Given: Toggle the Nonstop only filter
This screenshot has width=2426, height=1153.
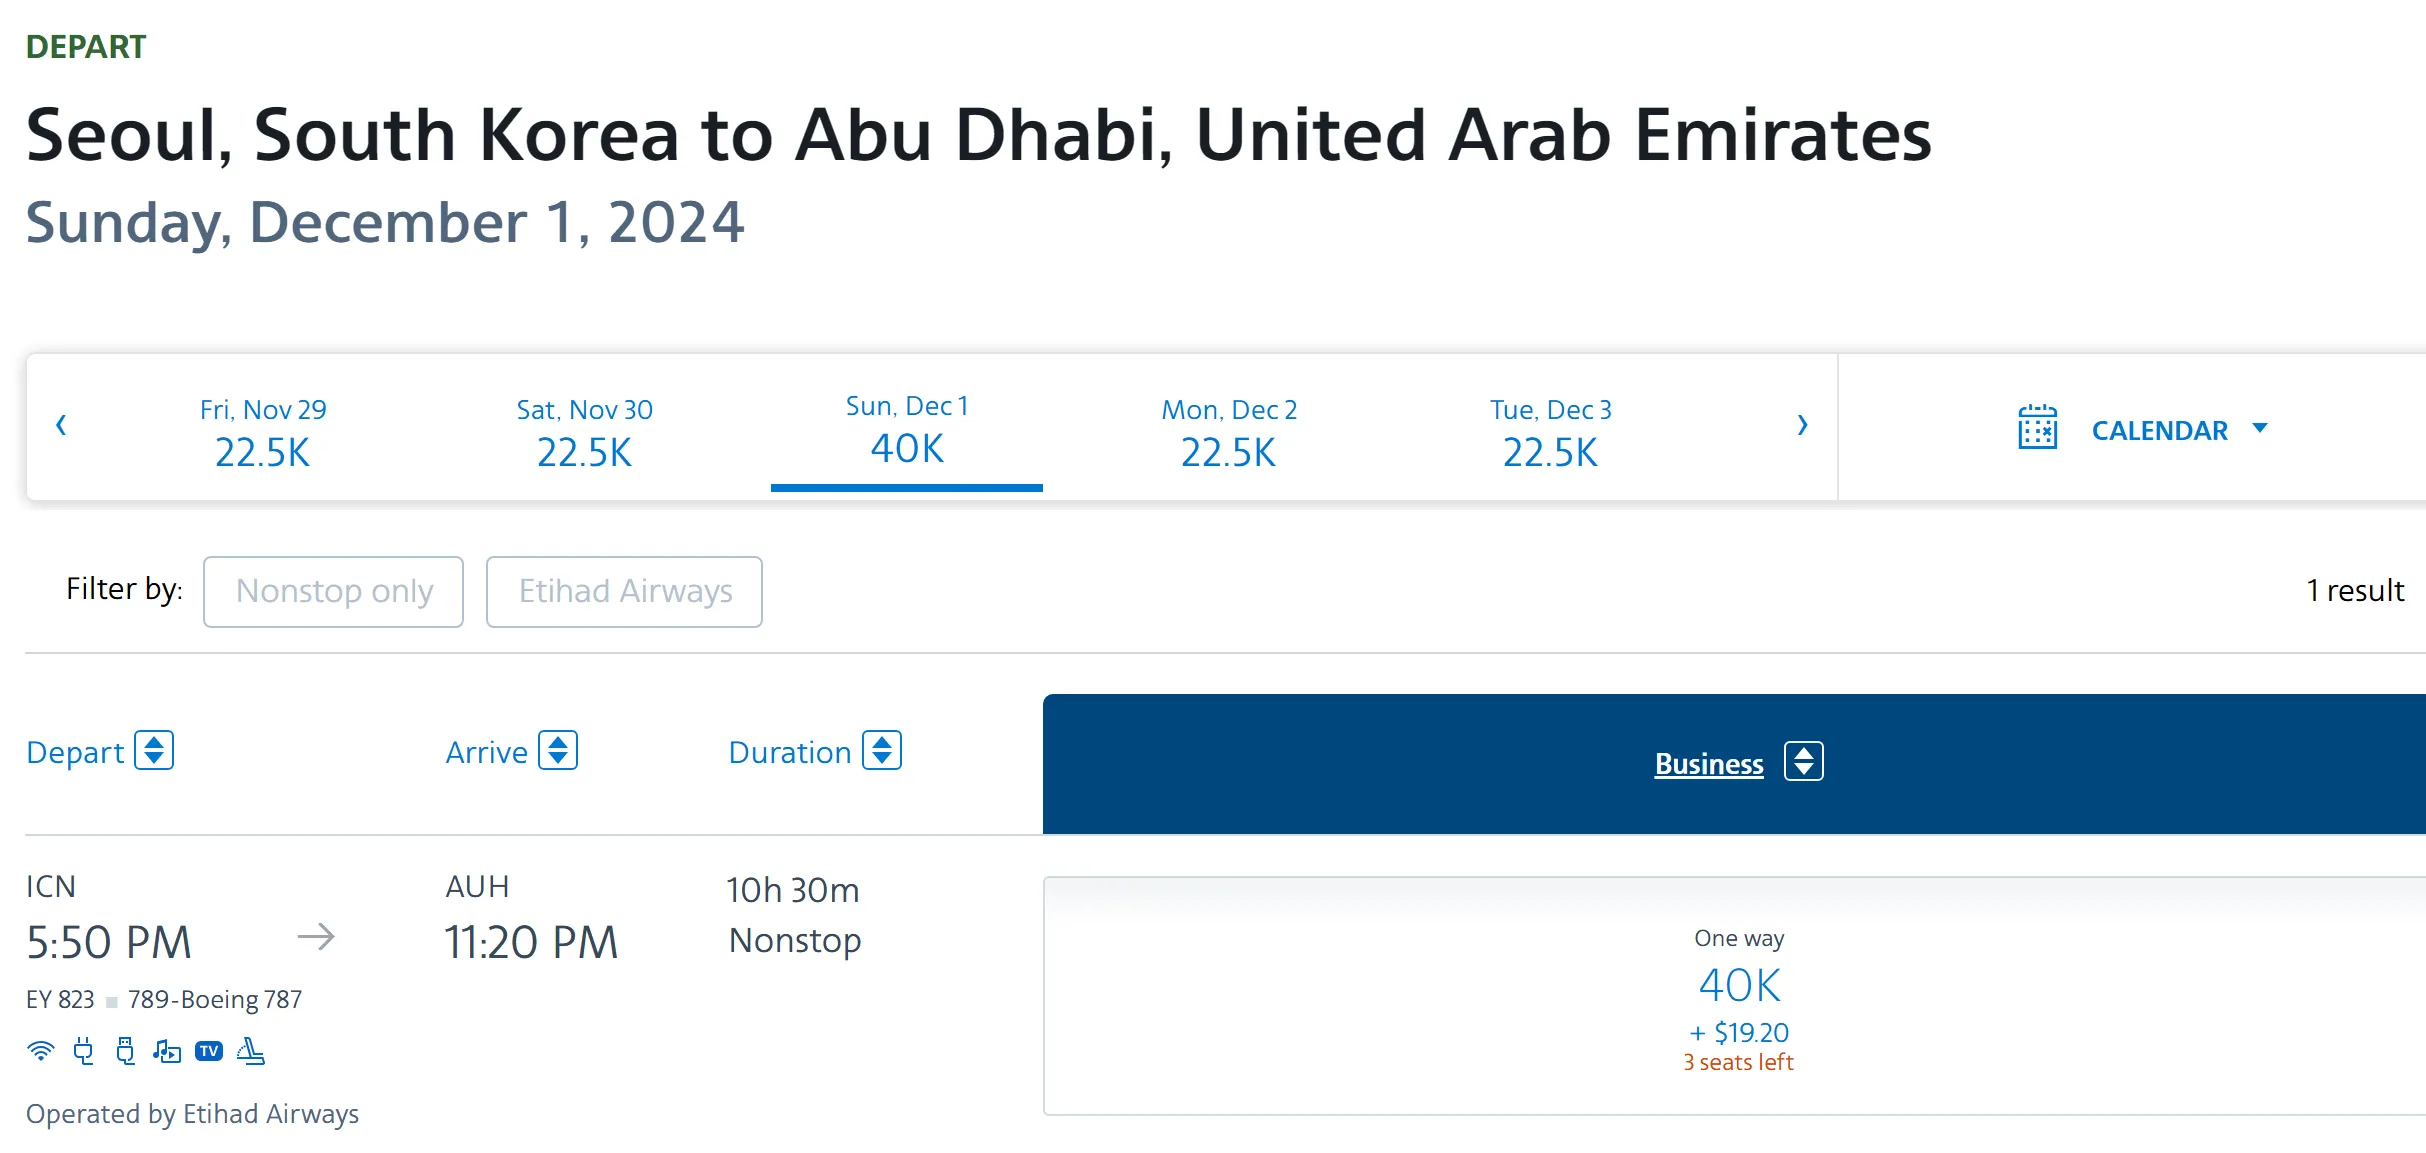Looking at the screenshot, I should tap(333, 591).
